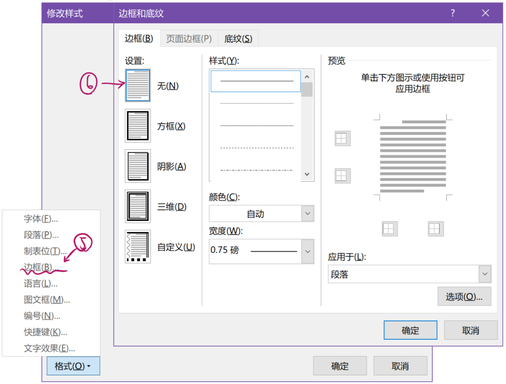This screenshot has width=506, height=384.
Task: Select the solid line style in 样式 list
Action: pos(256,81)
